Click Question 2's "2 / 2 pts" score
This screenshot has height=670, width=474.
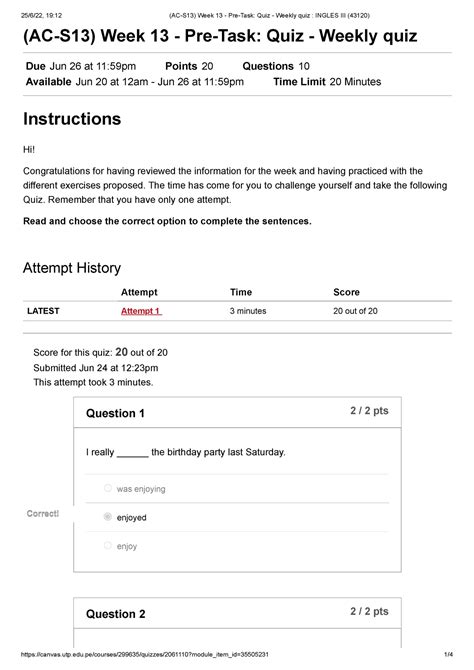(369, 611)
